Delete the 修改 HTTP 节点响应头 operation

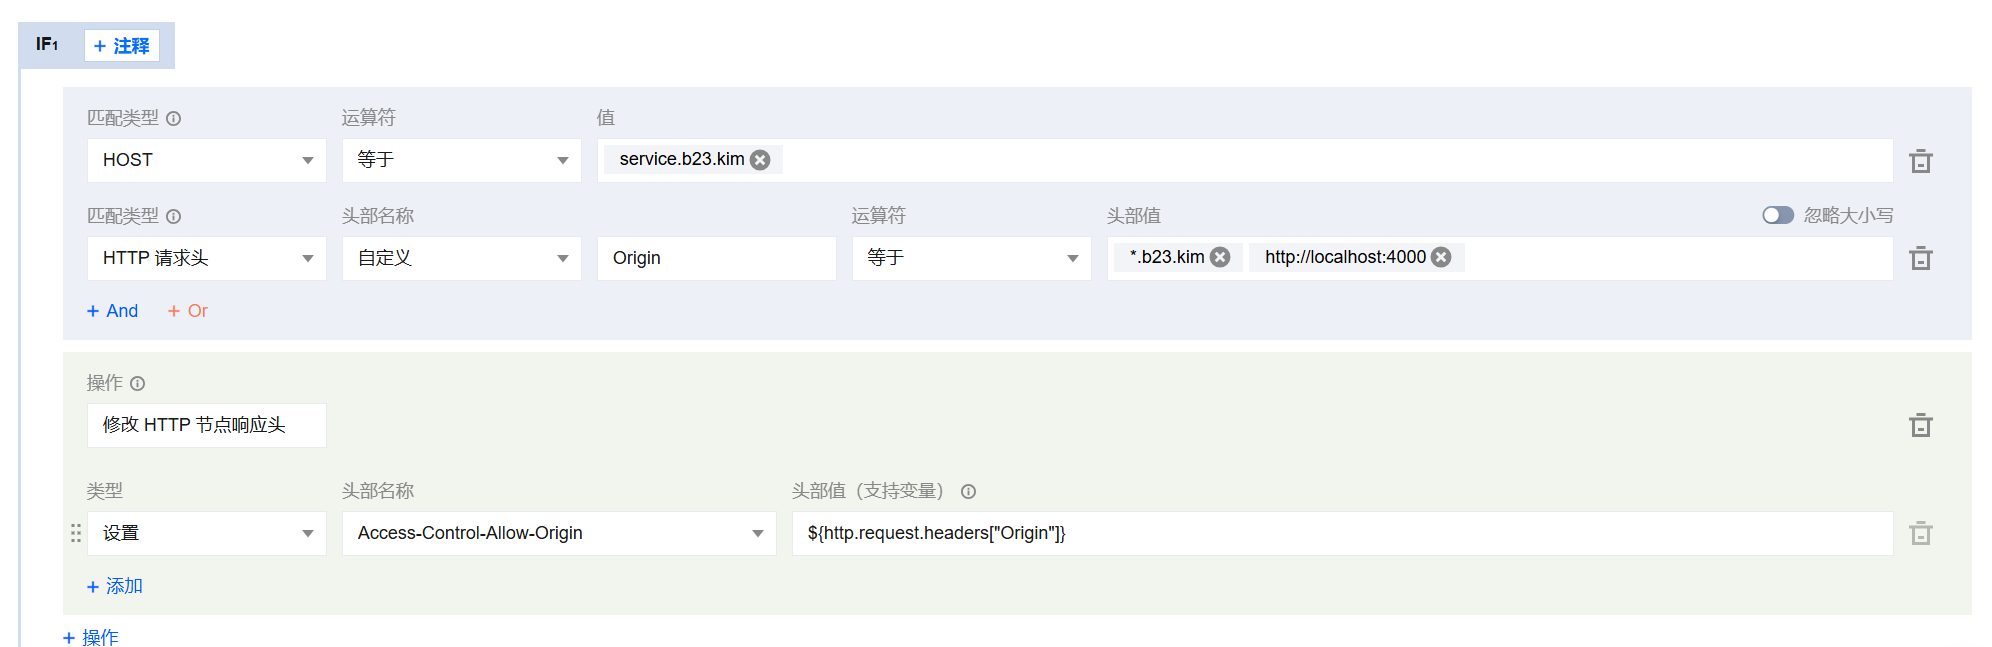tap(1920, 426)
